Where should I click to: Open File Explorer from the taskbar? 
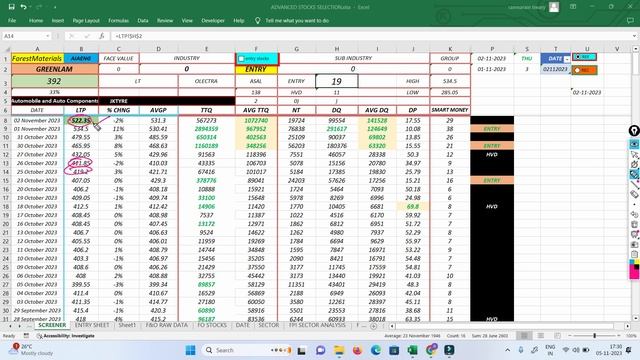339,350
